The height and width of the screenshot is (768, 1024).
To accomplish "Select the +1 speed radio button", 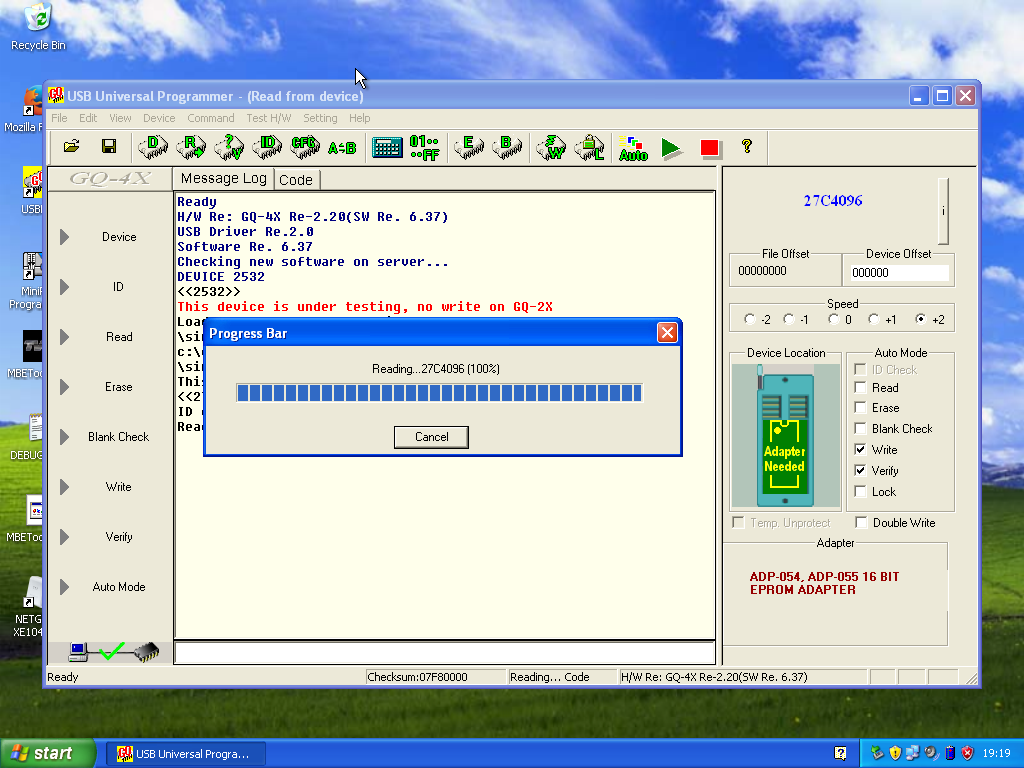I will [874, 320].
